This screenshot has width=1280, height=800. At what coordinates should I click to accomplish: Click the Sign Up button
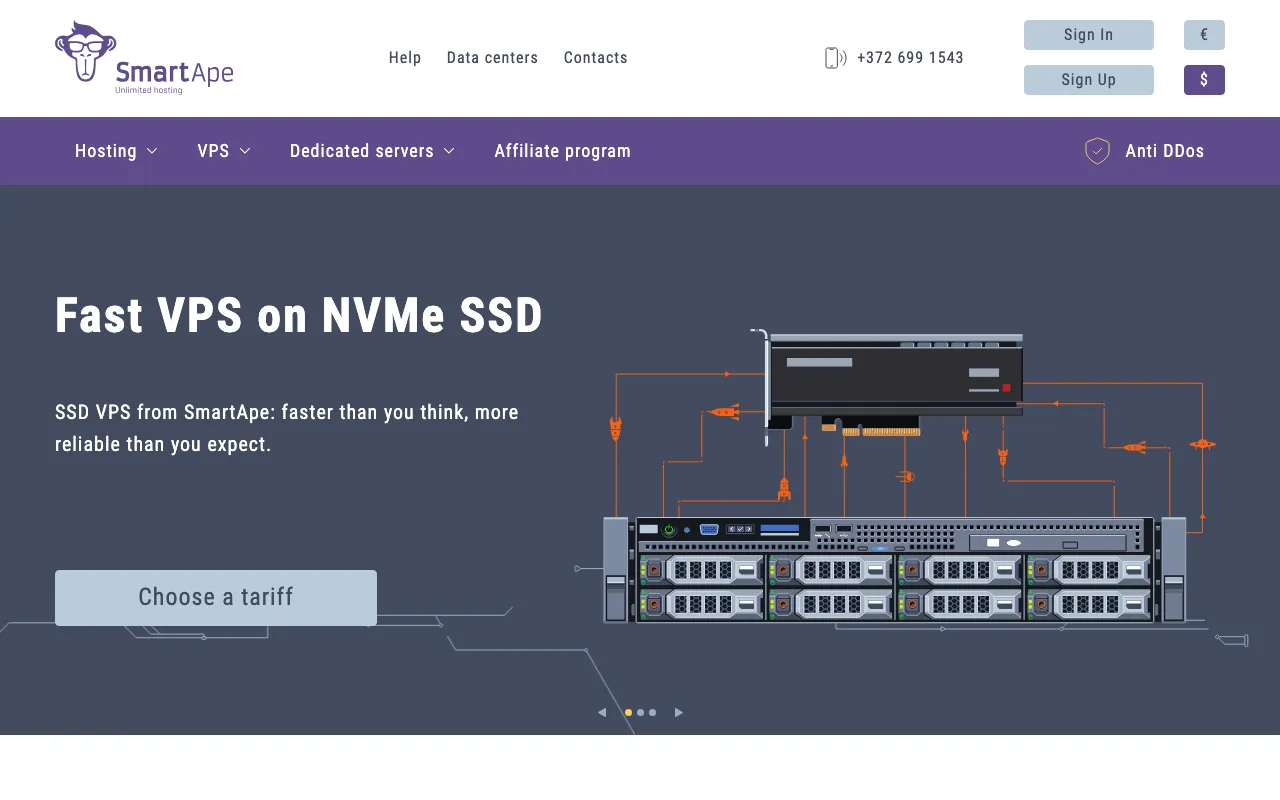(1089, 80)
